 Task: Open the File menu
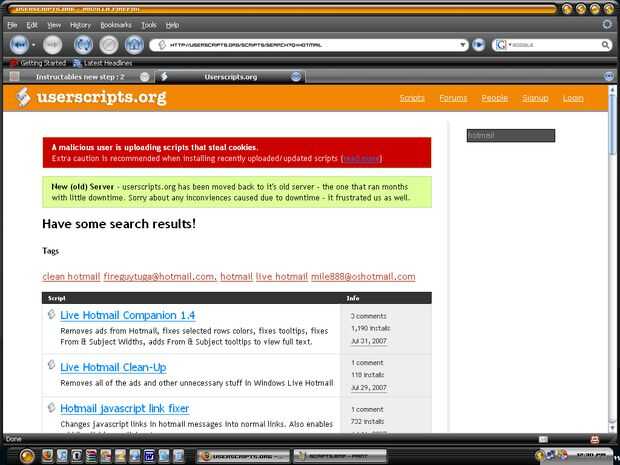[x=12, y=25]
